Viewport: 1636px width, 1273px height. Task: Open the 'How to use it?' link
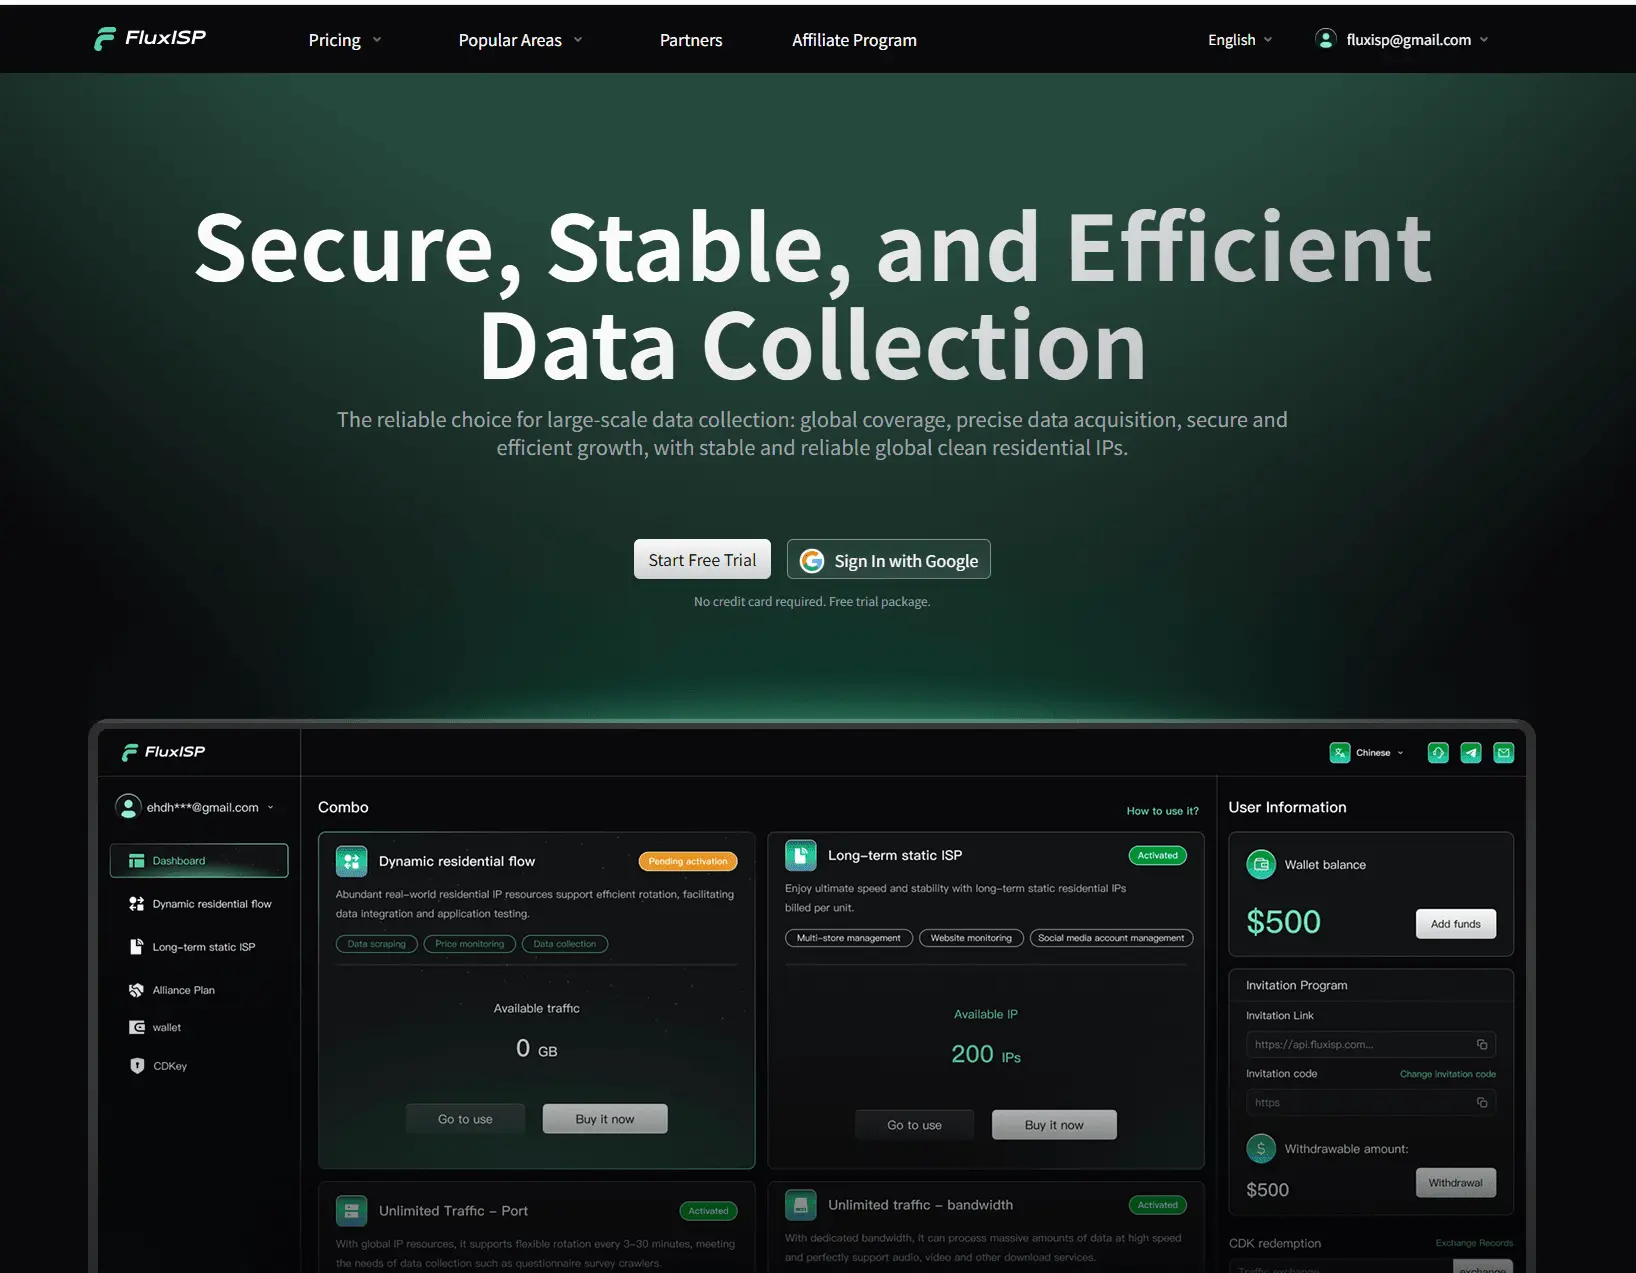pos(1162,811)
